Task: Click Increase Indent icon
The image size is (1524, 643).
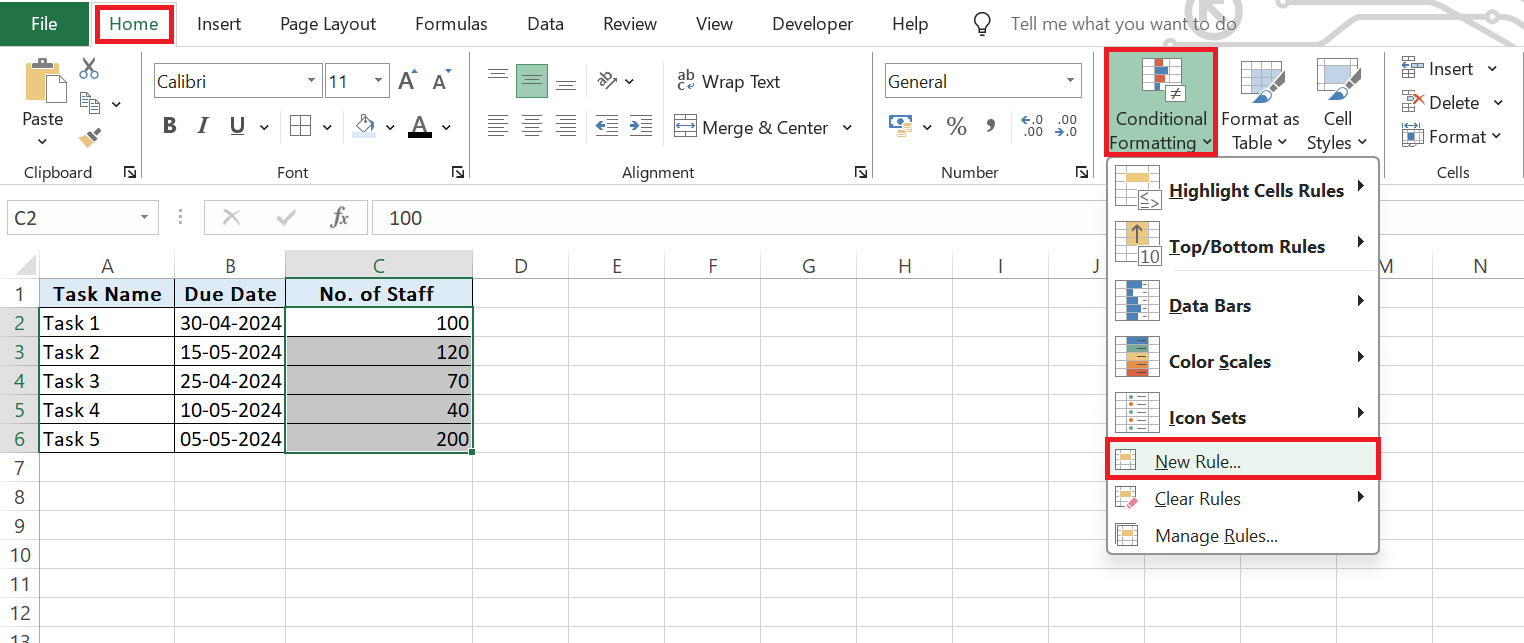Action: pyautogui.click(x=640, y=126)
